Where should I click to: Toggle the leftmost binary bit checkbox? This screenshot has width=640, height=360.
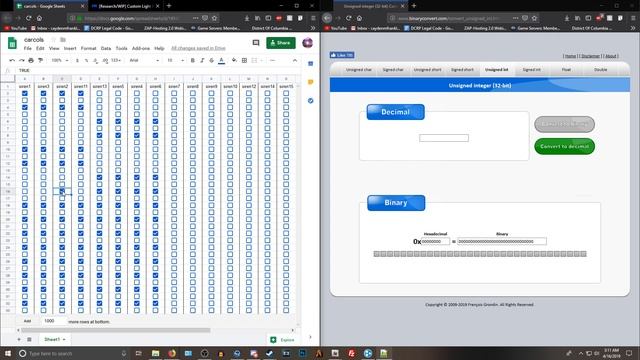pyautogui.click(x=377, y=254)
